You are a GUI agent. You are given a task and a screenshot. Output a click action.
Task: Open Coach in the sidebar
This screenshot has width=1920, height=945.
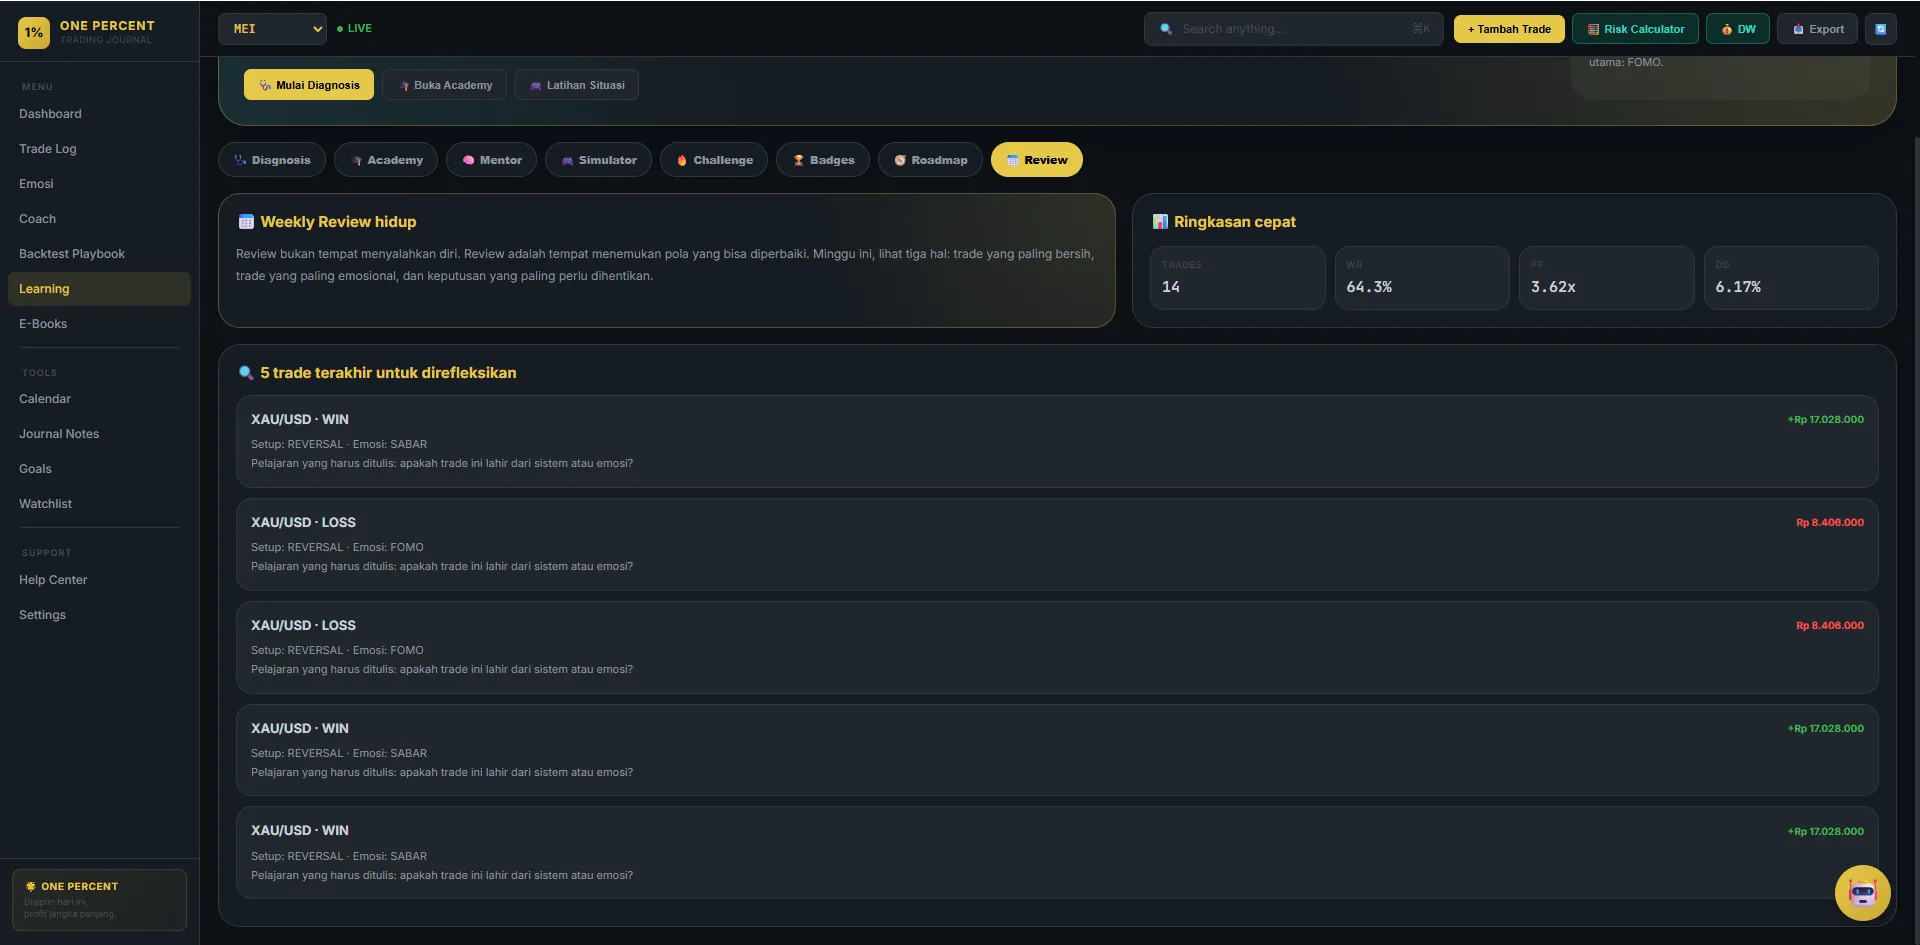coord(99,219)
